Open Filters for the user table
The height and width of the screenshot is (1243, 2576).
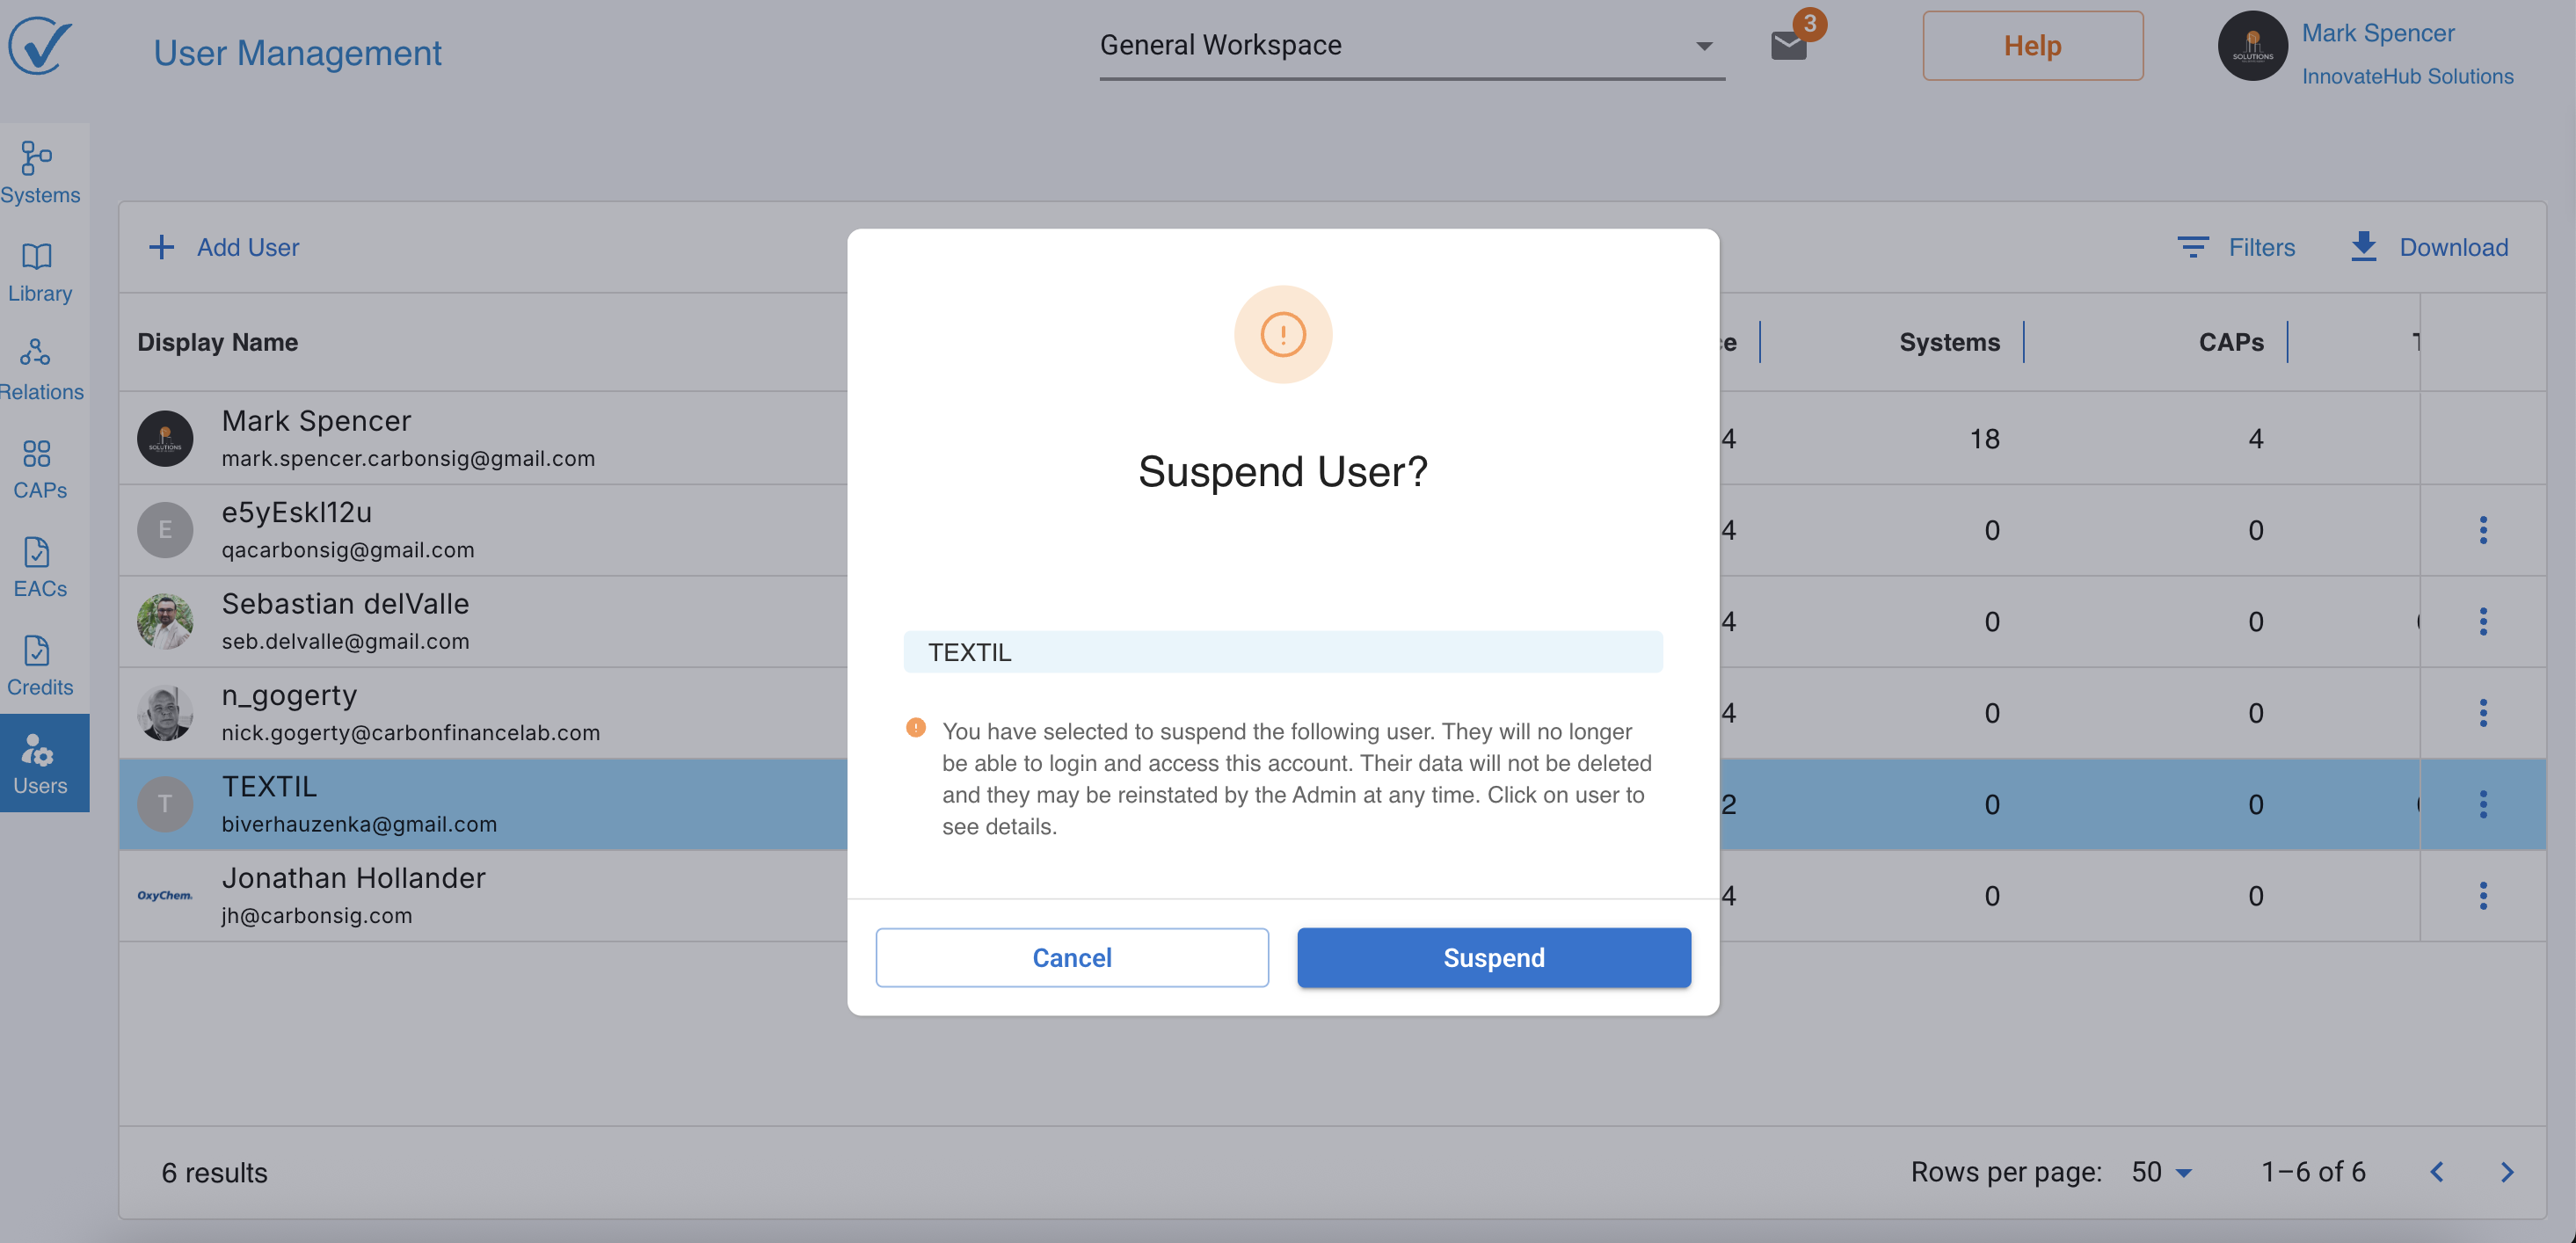coord(2236,246)
